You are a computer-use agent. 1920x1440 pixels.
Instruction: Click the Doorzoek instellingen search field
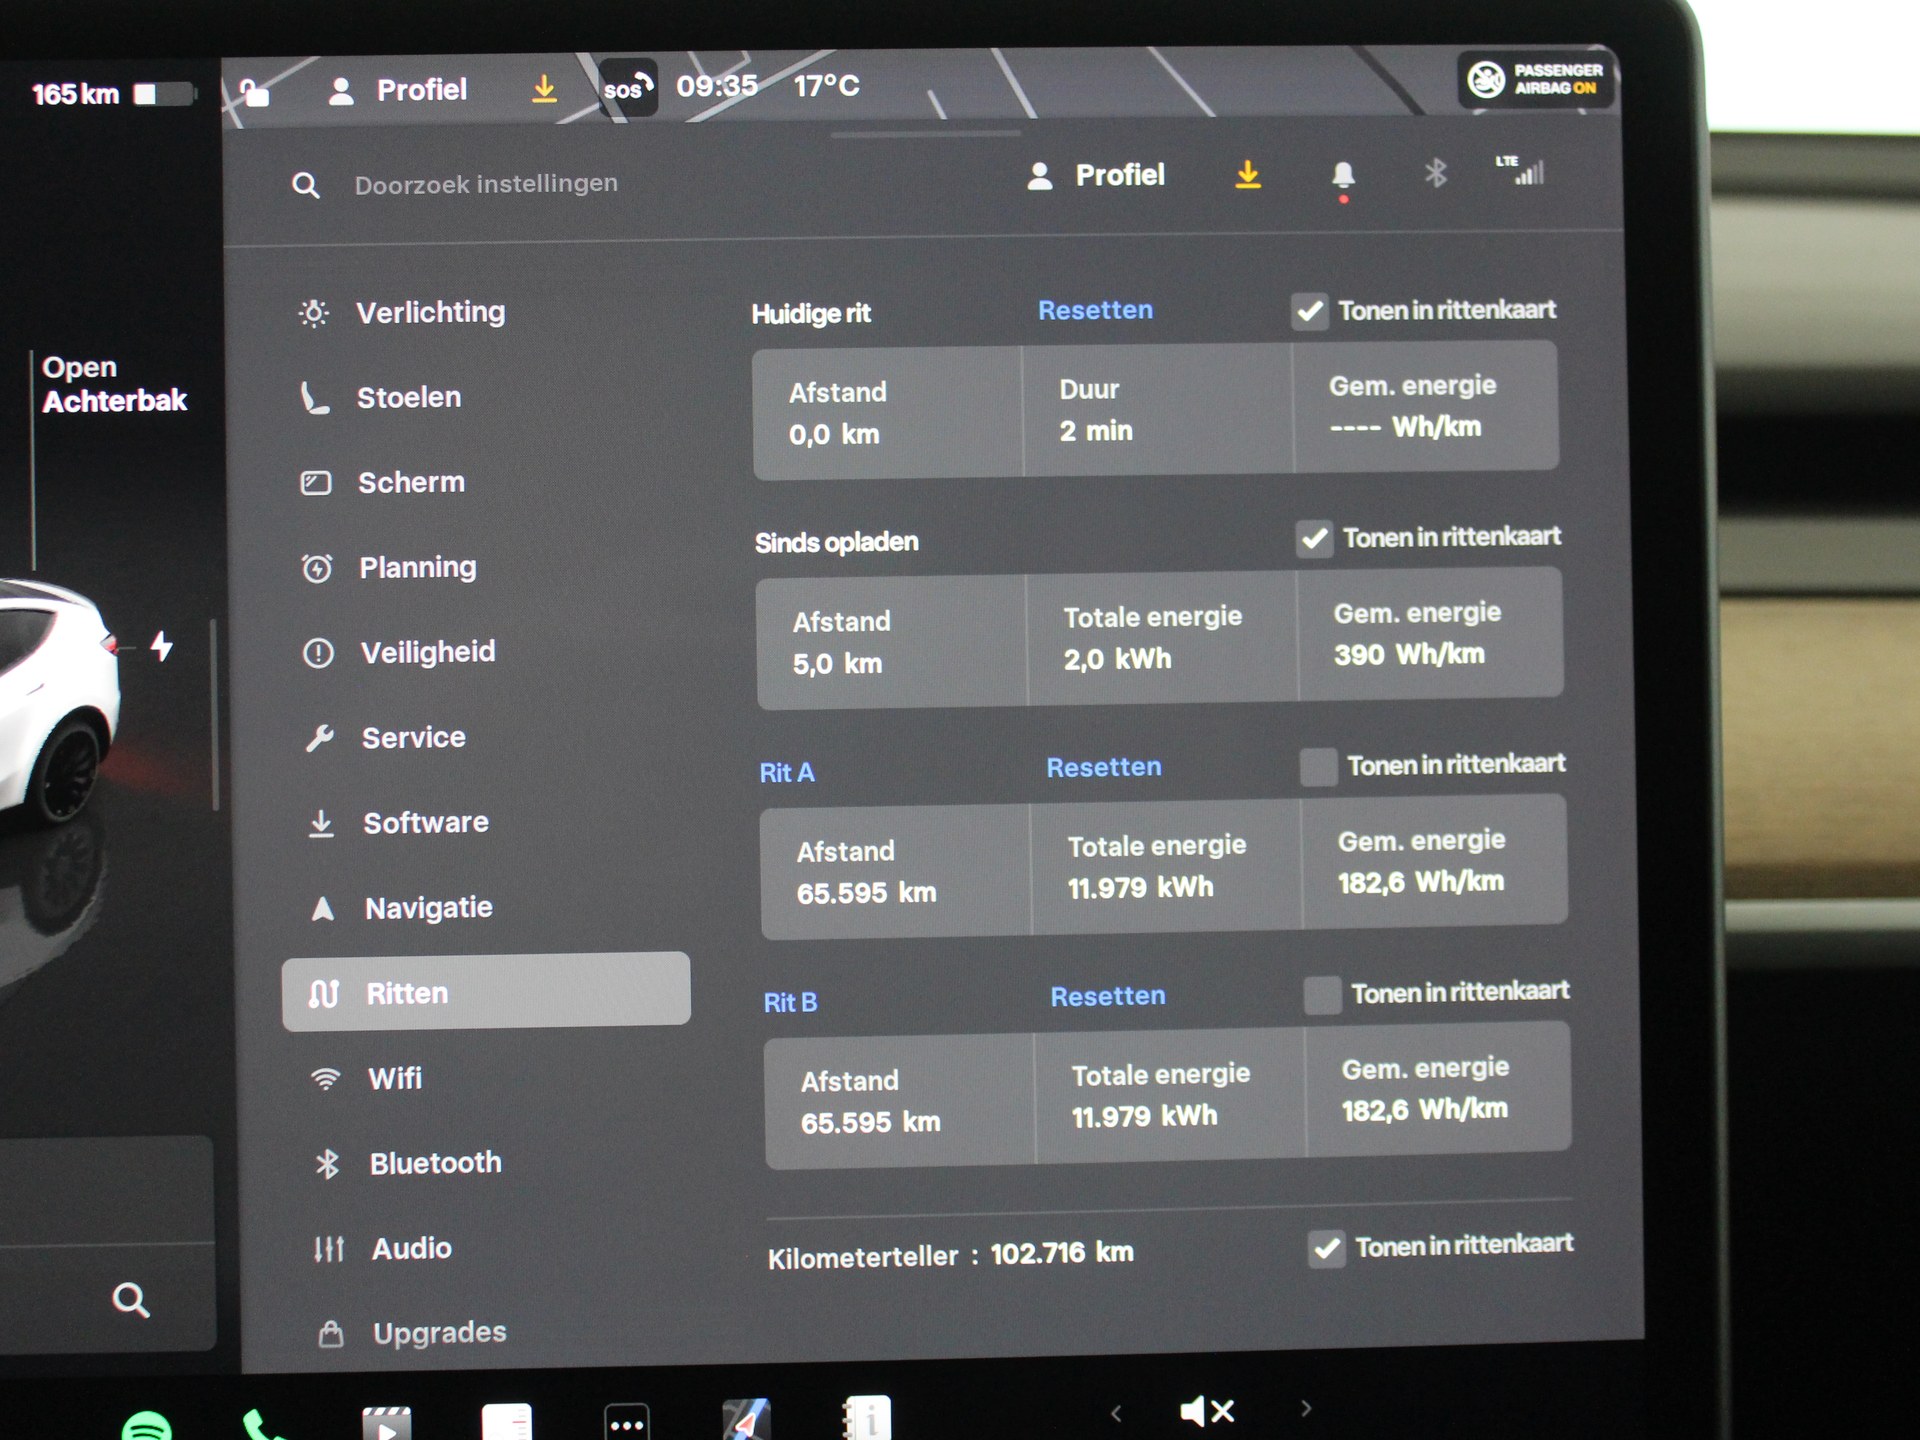[486, 184]
